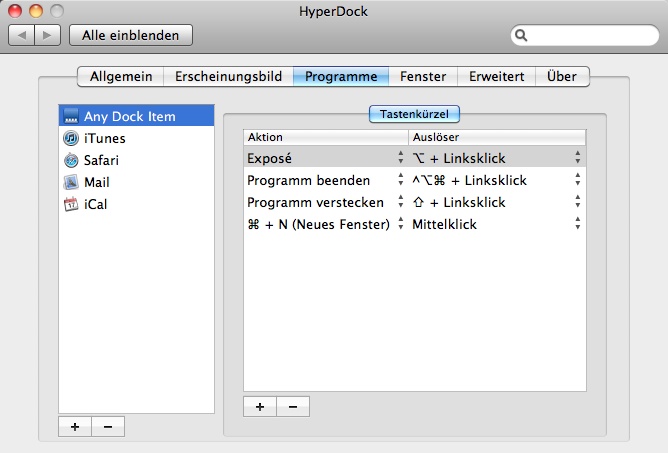Remove the selected shortcut row
This screenshot has height=453, width=668.
point(293,407)
